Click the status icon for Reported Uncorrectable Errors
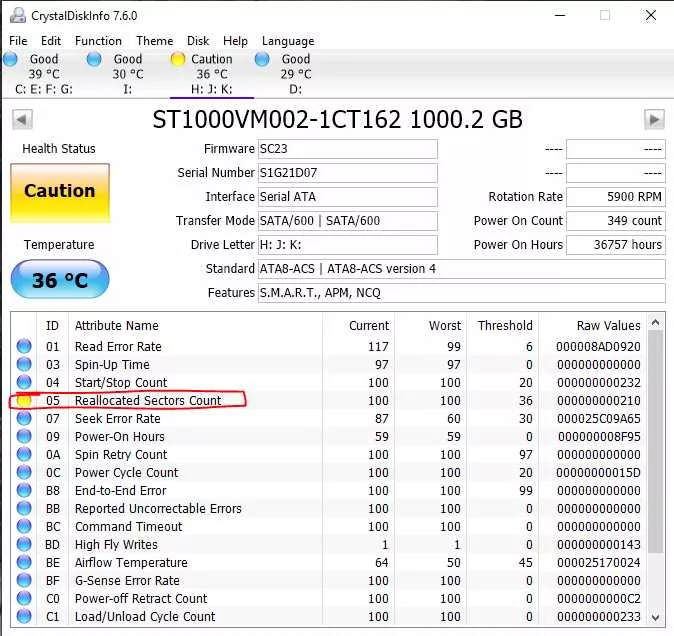Viewport: 674px width, 636px height. (x=24, y=508)
